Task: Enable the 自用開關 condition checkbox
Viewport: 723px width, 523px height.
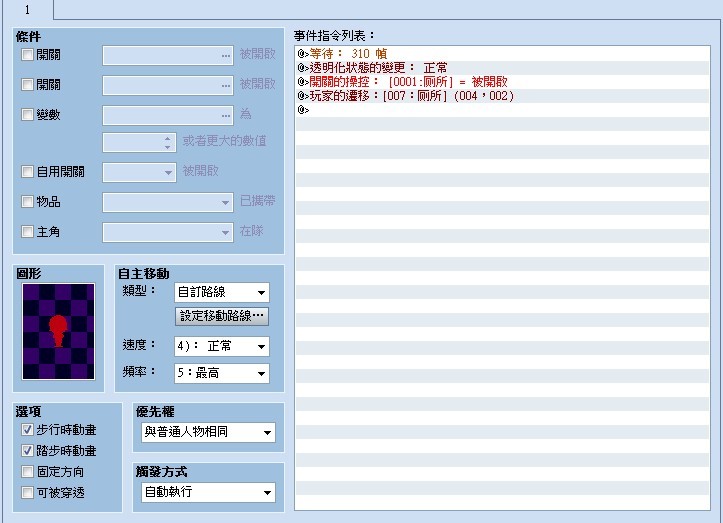Action: coord(27,172)
